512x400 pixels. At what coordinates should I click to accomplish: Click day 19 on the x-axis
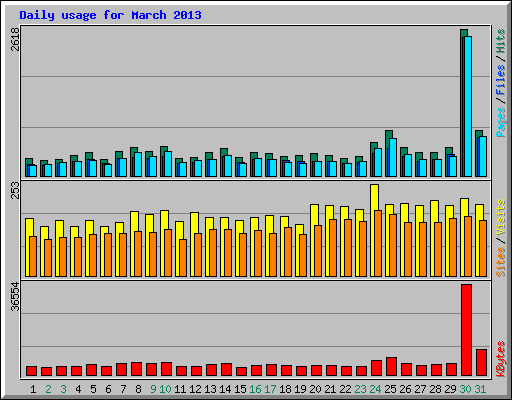pos(300,389)
